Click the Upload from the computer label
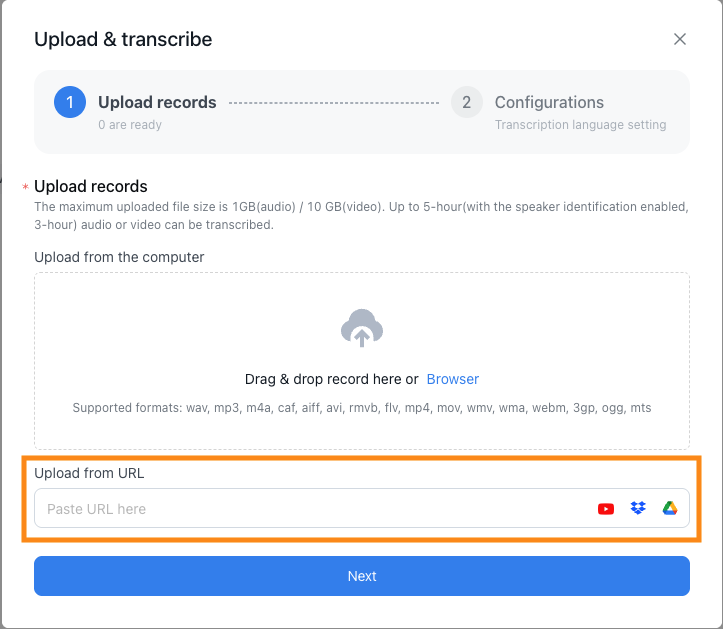Image resolution: width=723 pixels, height=629 pixels. coord(119,257)
